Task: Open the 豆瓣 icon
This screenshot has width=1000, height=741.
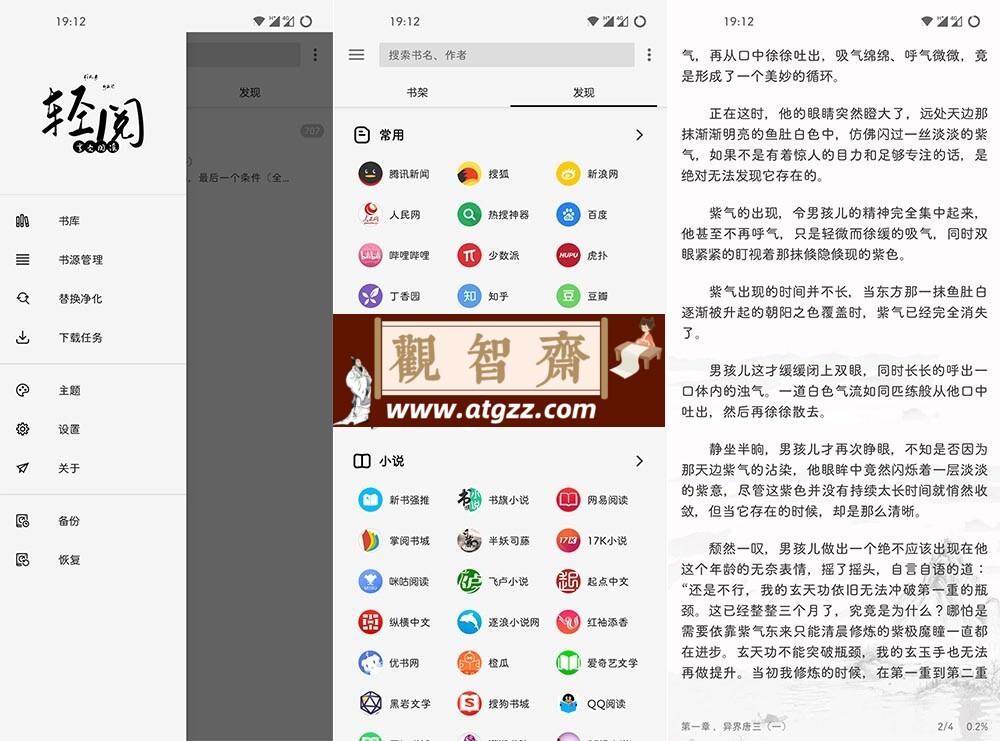Action: 568,297
